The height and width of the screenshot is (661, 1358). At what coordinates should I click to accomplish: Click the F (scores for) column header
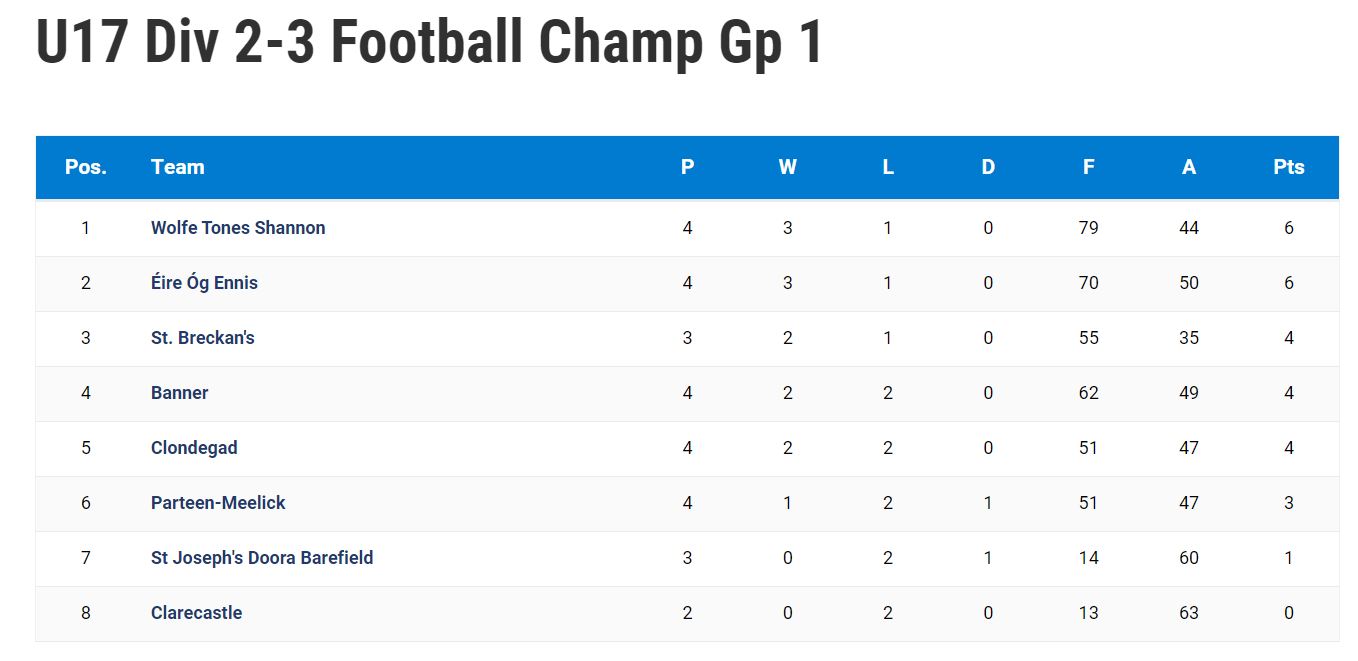click(x=1088, y=167)
